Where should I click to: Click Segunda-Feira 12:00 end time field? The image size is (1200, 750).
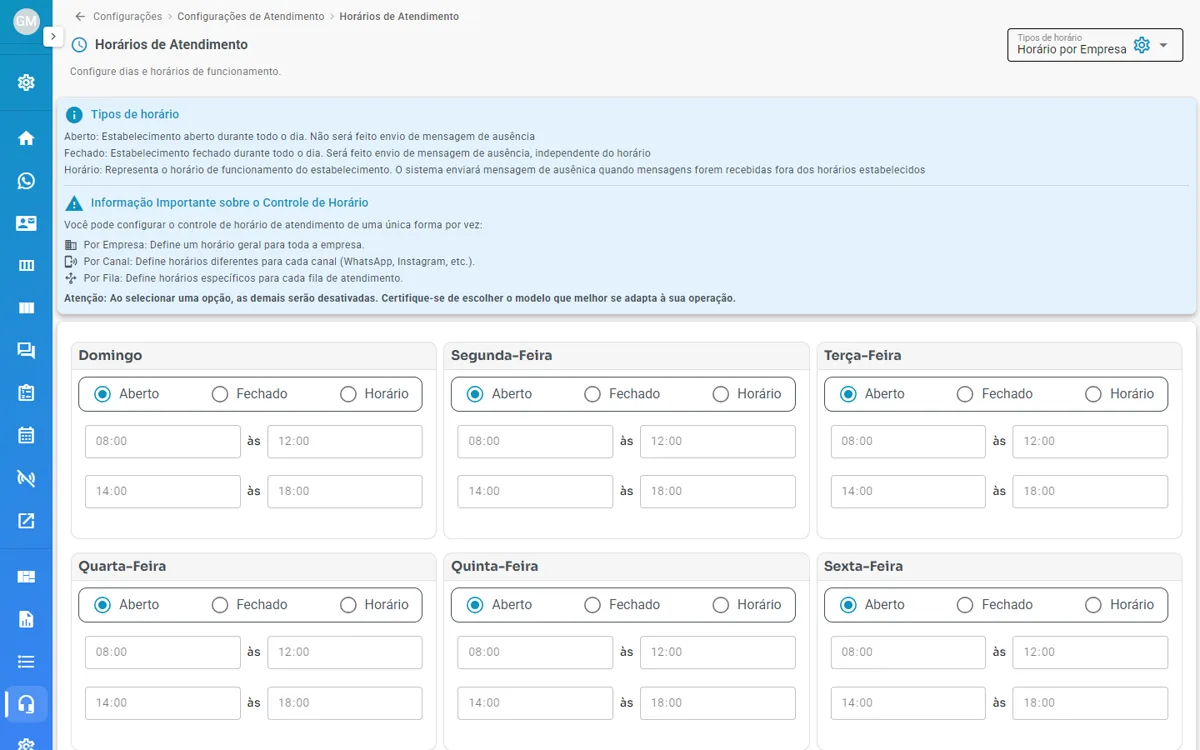pos(718,441)
